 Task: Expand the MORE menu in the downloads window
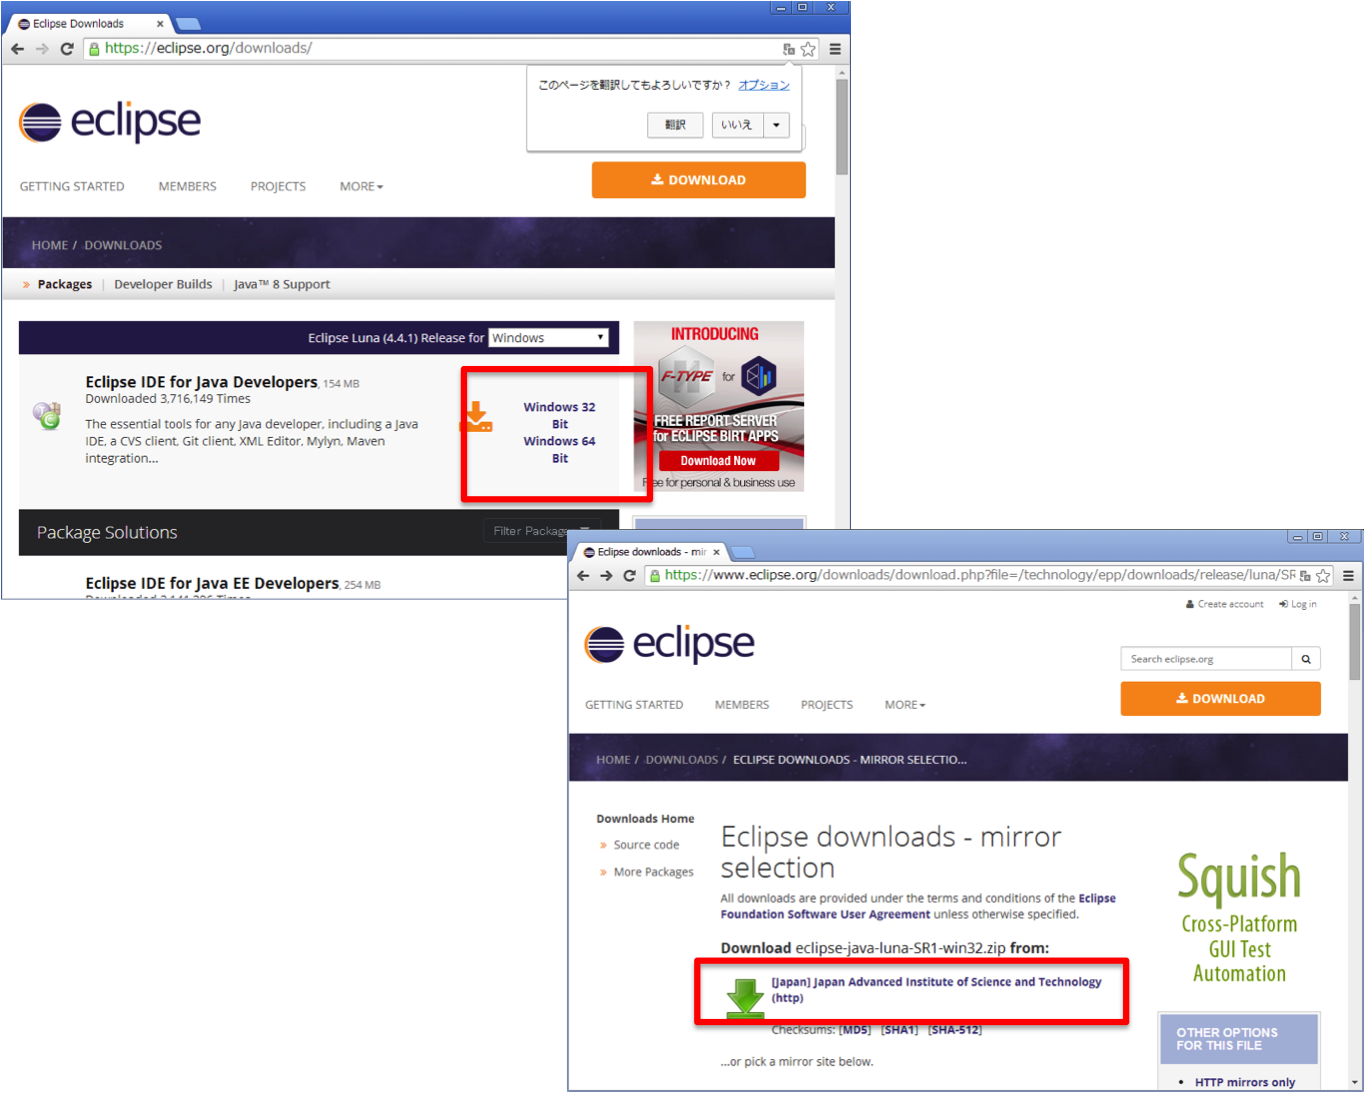pyautogui.click(x=361, y=186)
